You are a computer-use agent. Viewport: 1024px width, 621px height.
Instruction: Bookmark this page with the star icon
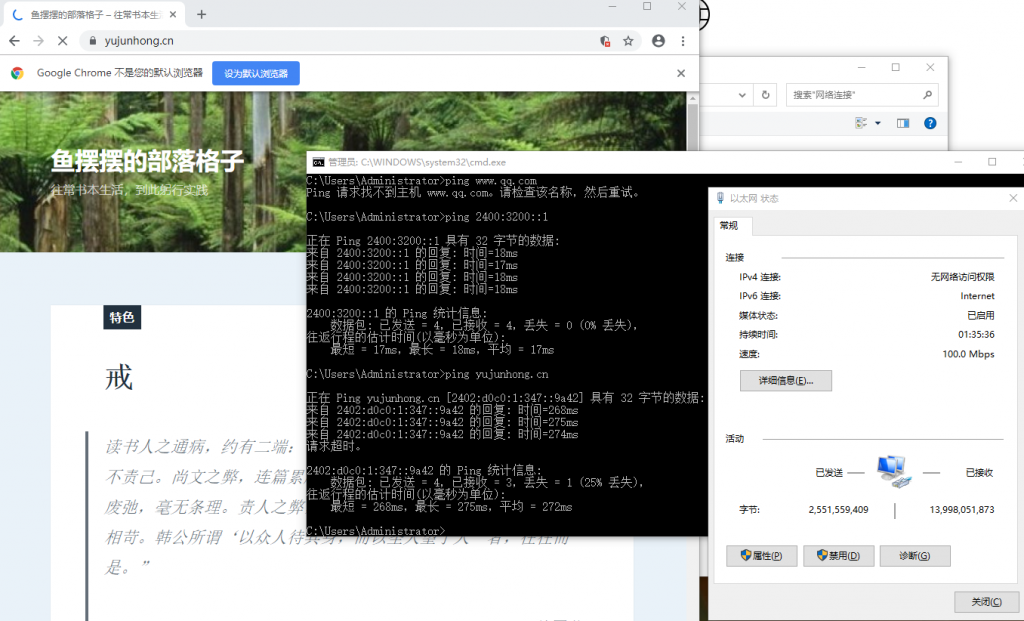(x=628, y=41)
